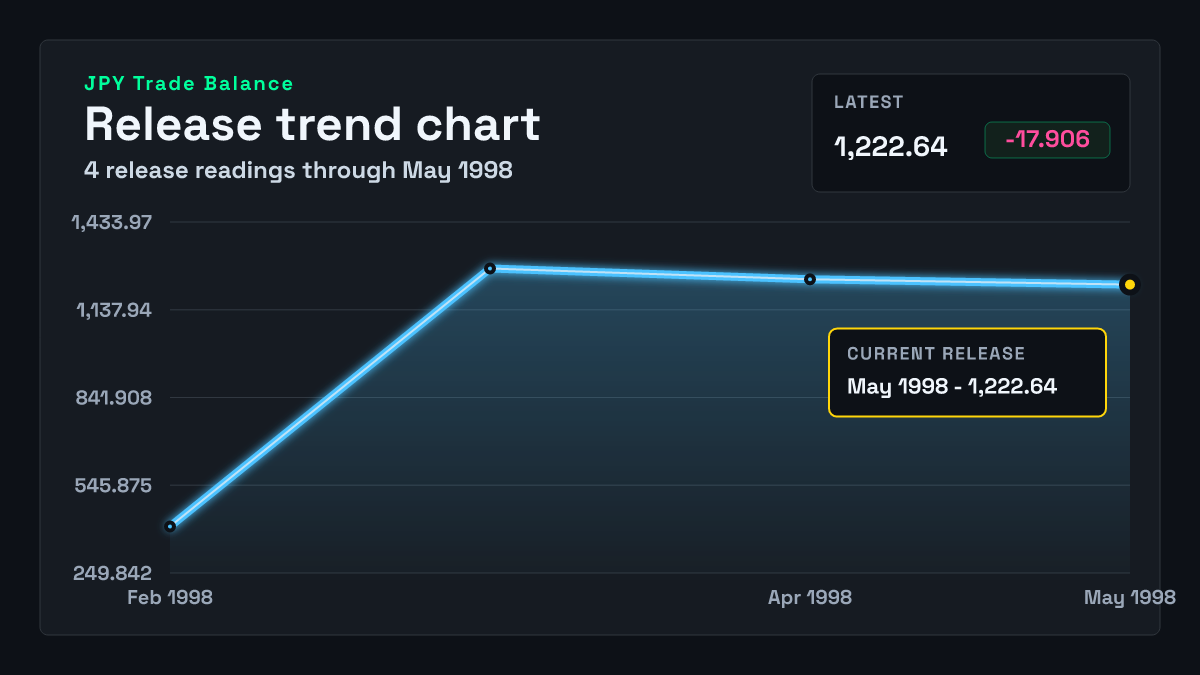Select the Feb 1998 axis label
The height and width of the screenshot is (675, 1200).
click(170, 597)
